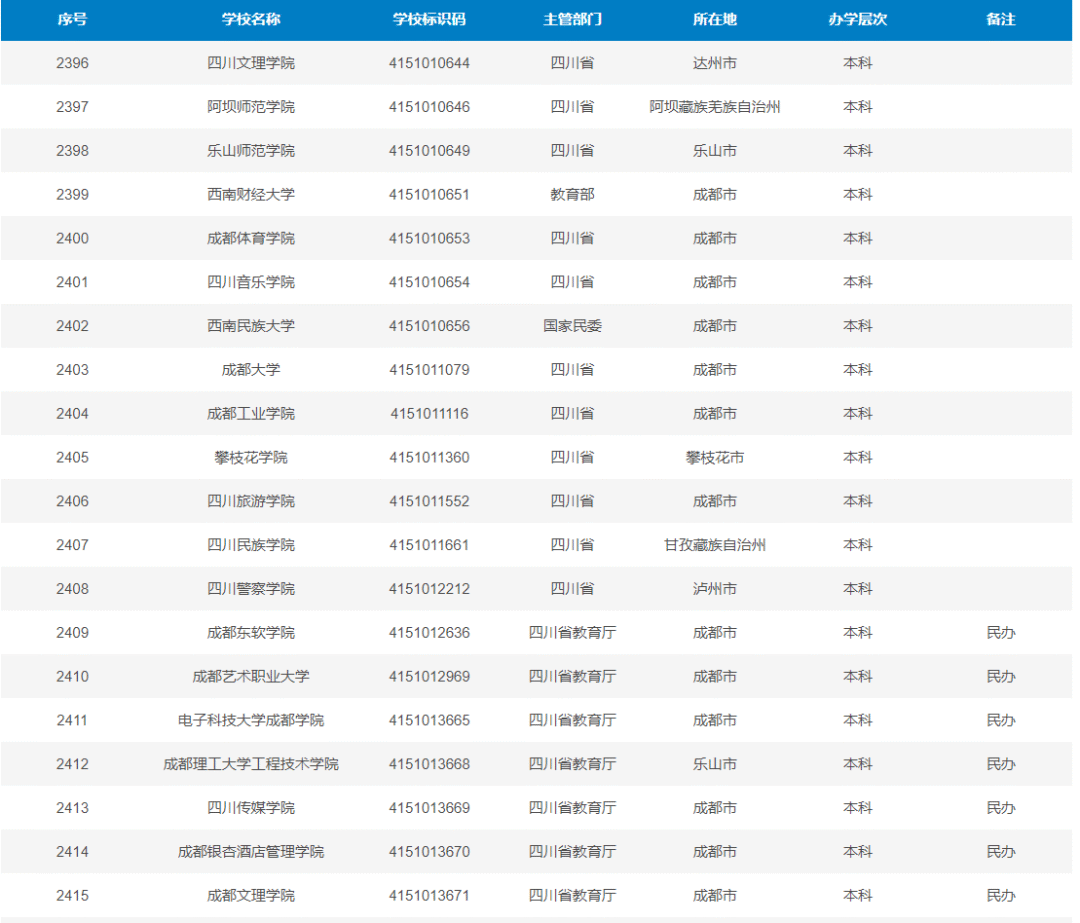Select school name 攀枝花学院

[x=251, y=457]
